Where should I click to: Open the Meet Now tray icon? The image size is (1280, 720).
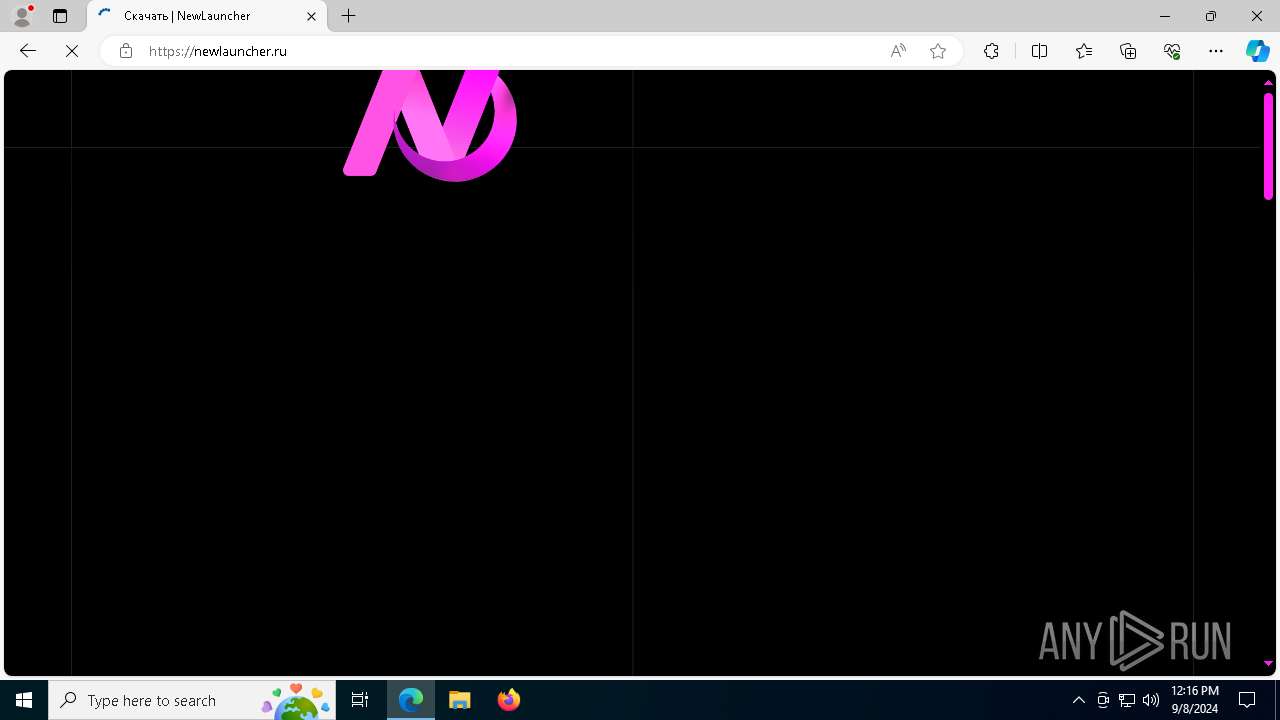click(1103, 700)
